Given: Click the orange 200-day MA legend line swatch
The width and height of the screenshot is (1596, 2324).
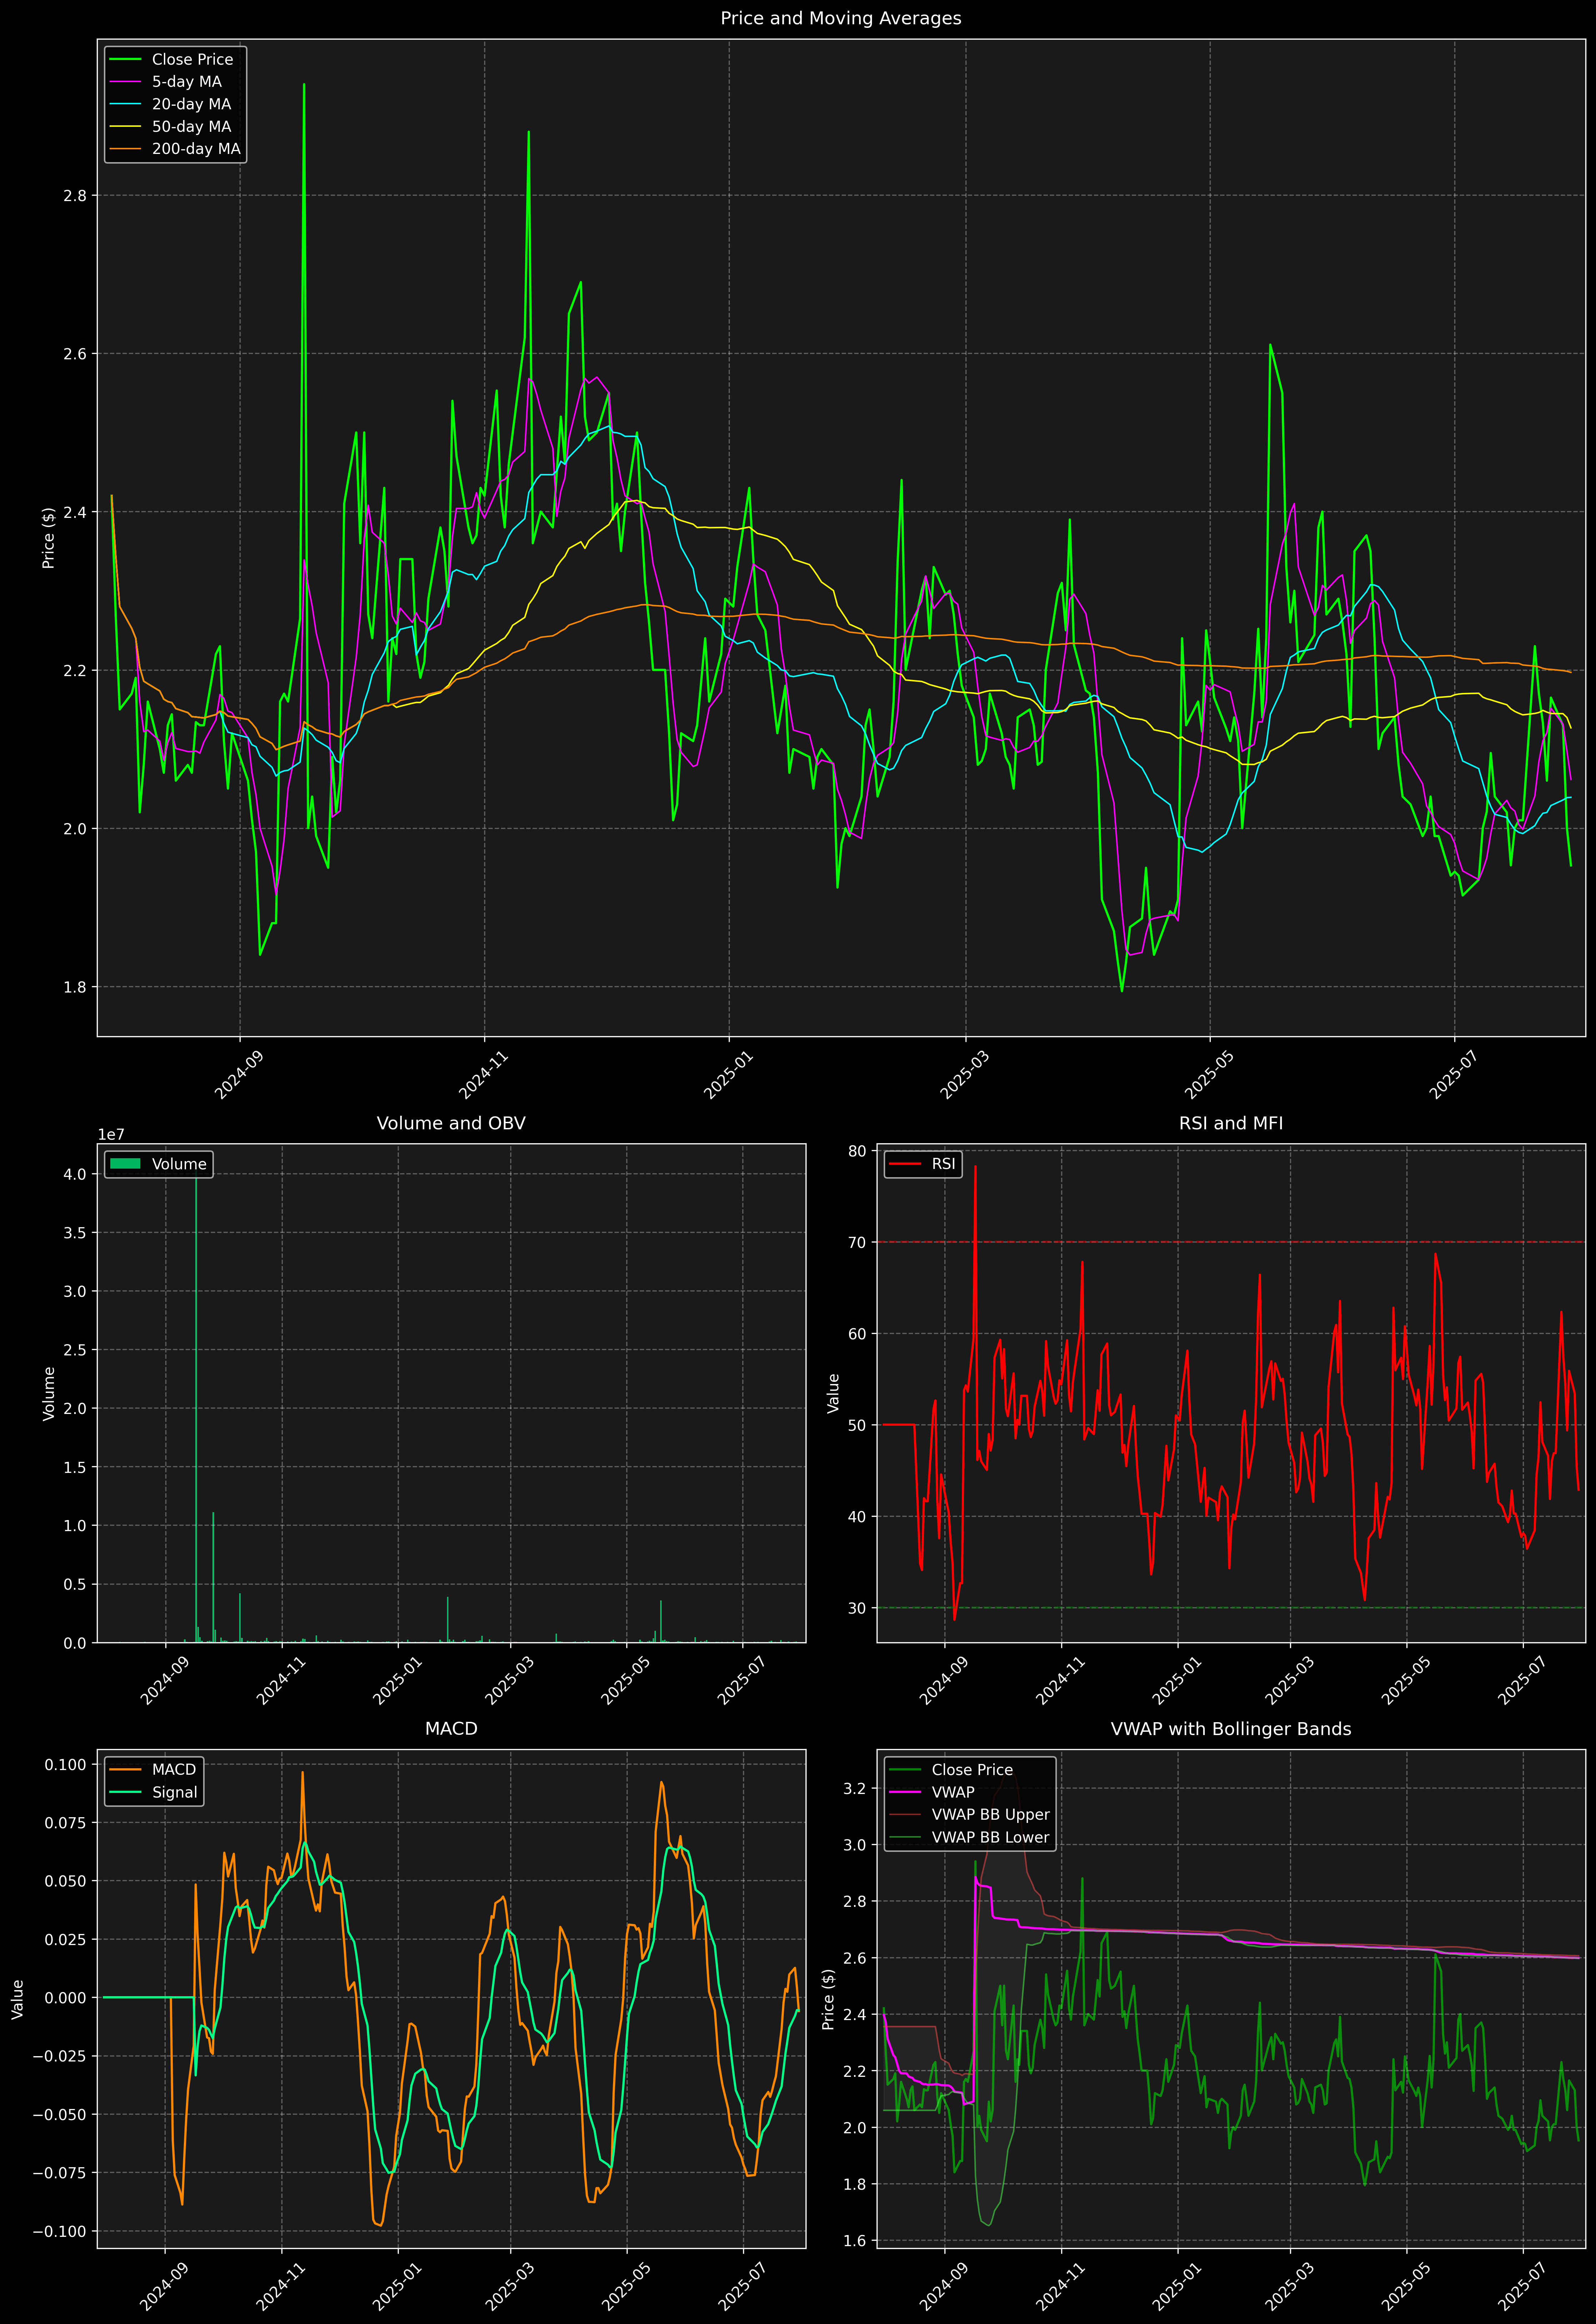Looking at the screenshot, I should pyautogui.click(x=125, y=149).
